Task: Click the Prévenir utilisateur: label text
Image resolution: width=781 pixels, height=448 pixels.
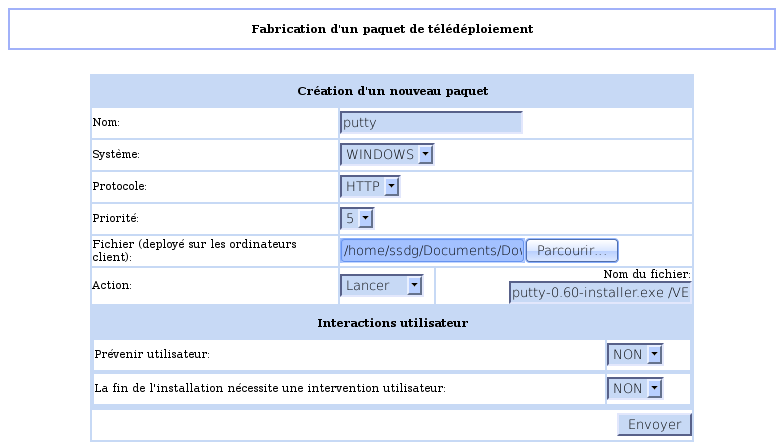Action: [x=152, y=355]
